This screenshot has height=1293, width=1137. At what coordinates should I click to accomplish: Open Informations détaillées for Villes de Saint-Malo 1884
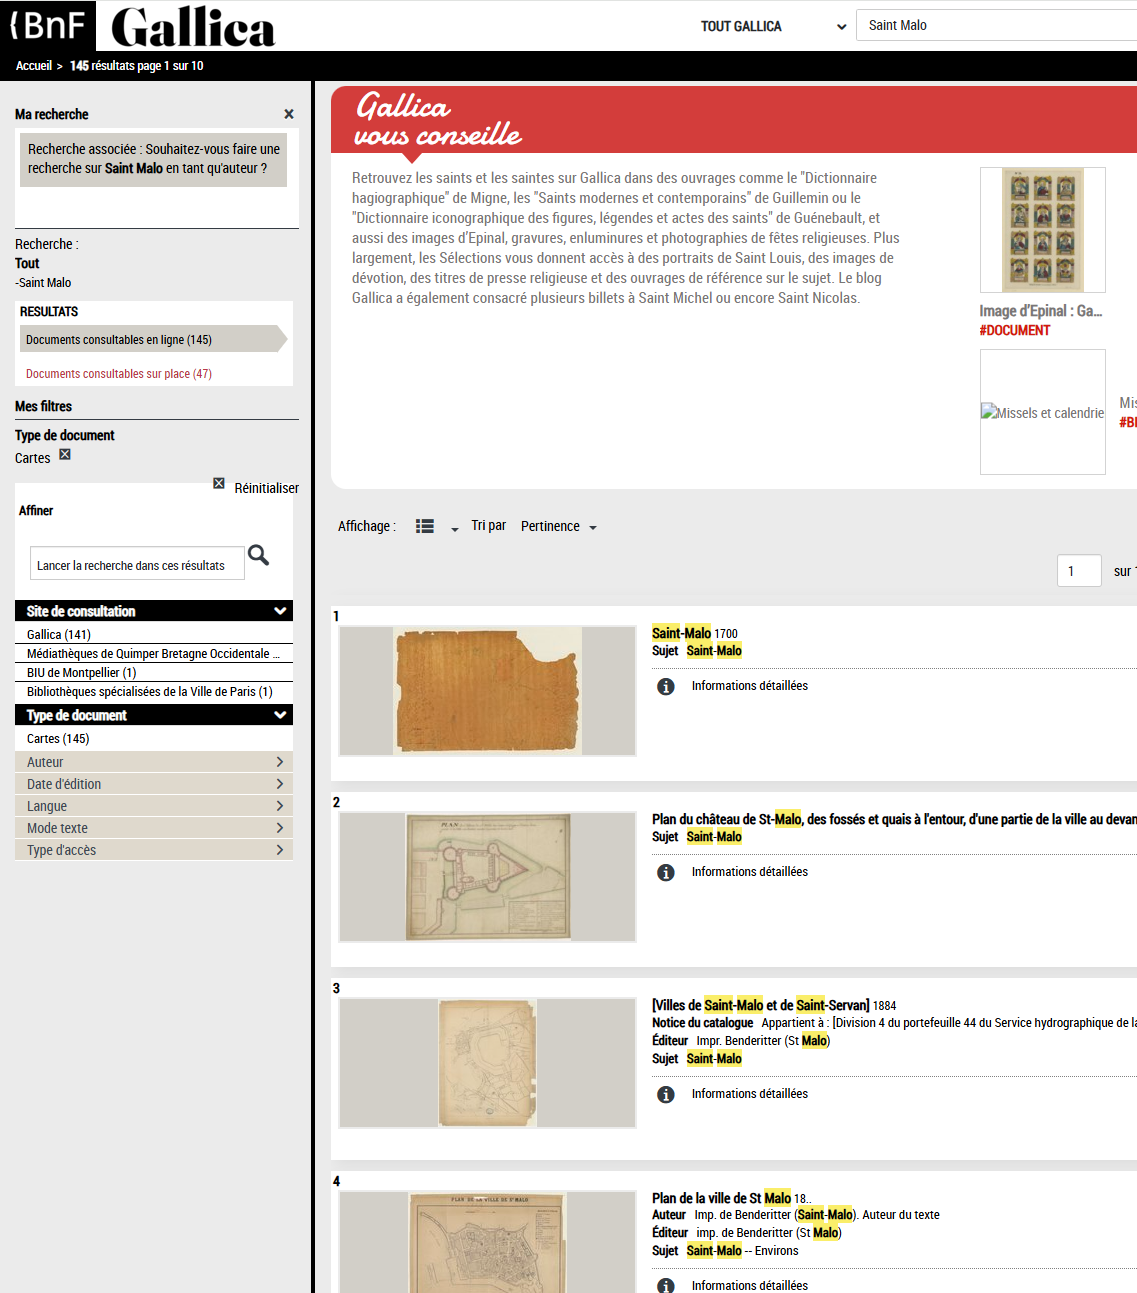(x=750, y=1094)
